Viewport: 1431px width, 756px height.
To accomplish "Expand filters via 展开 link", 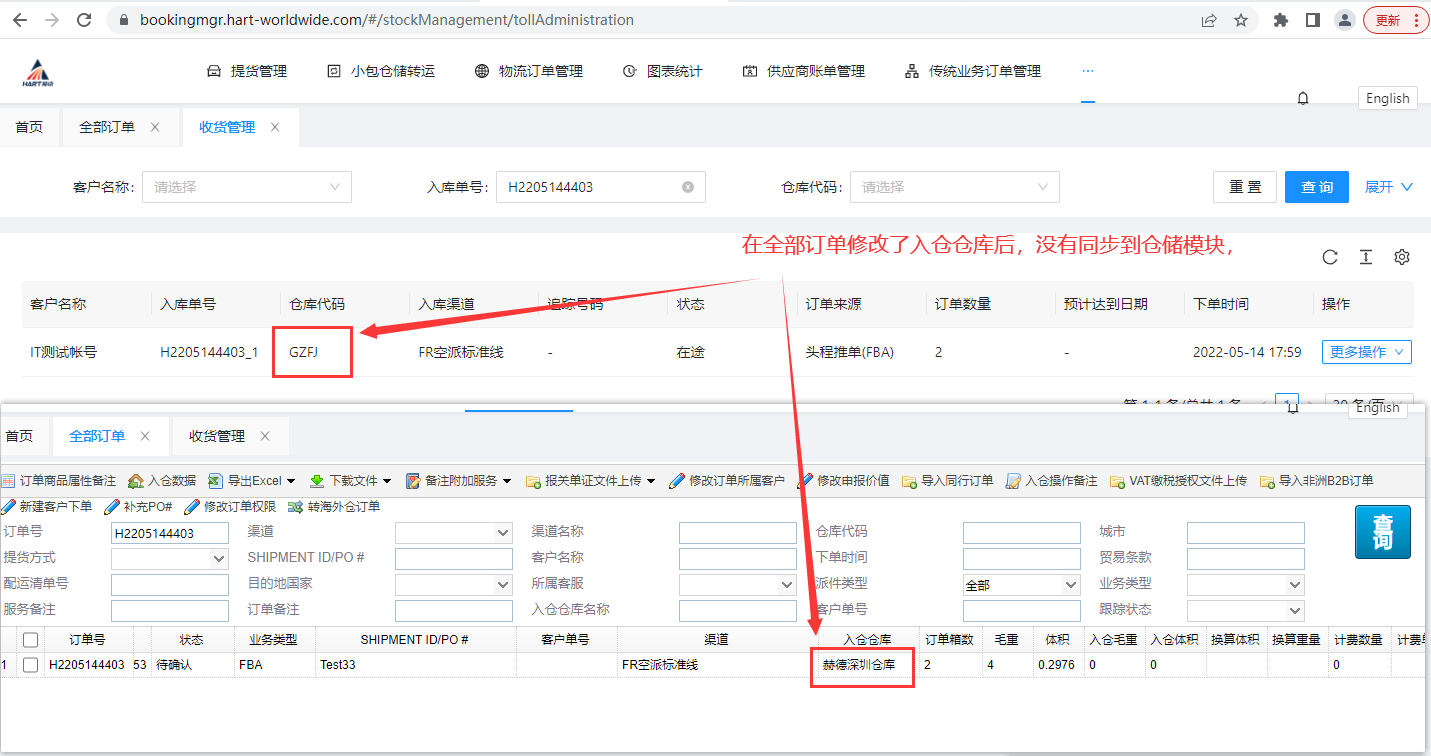I will coord(1388,187).
